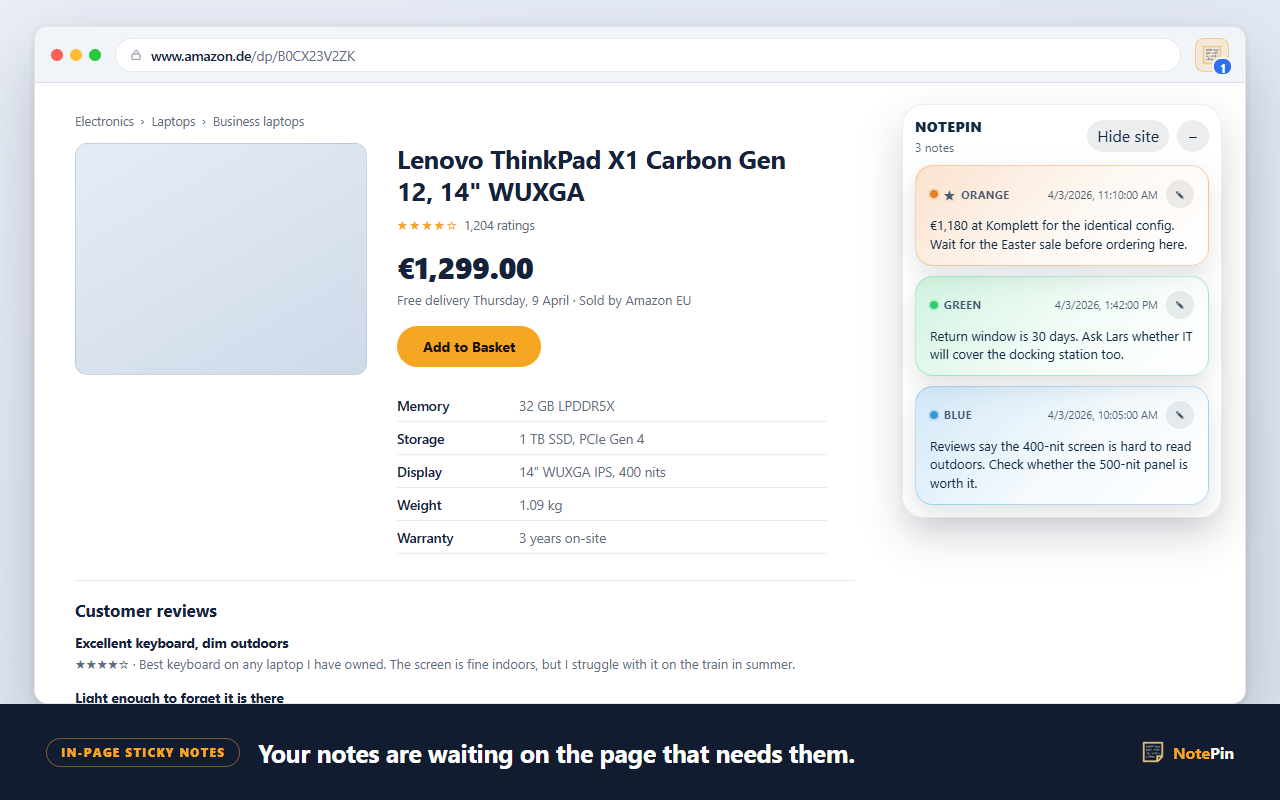Screen dimensions: 1280x800
Task: Click green note timestamp 1:42:00 PM
Action: (x=1106, y=305)
